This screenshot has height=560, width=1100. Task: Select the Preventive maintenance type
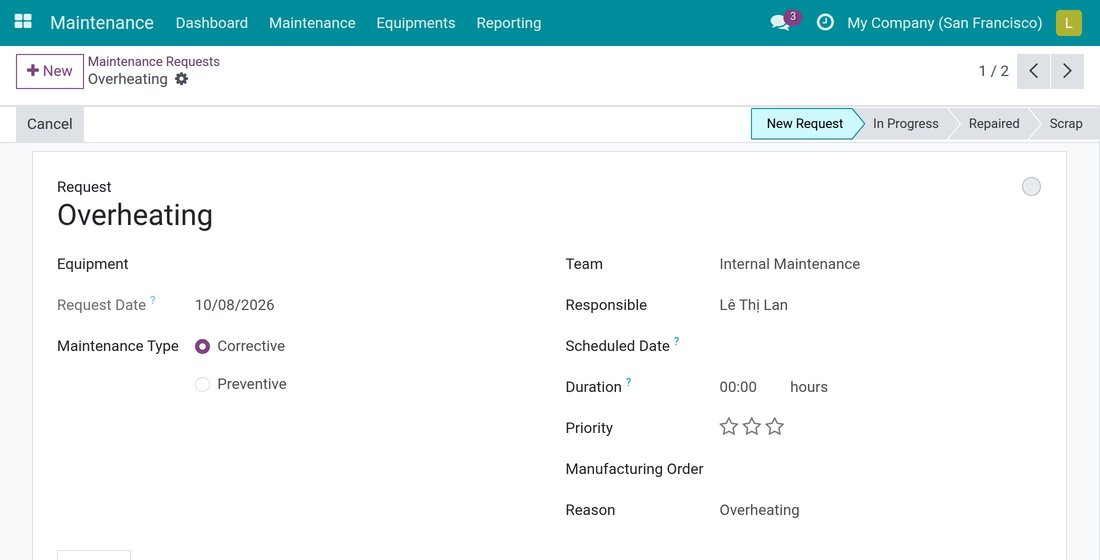203,385
